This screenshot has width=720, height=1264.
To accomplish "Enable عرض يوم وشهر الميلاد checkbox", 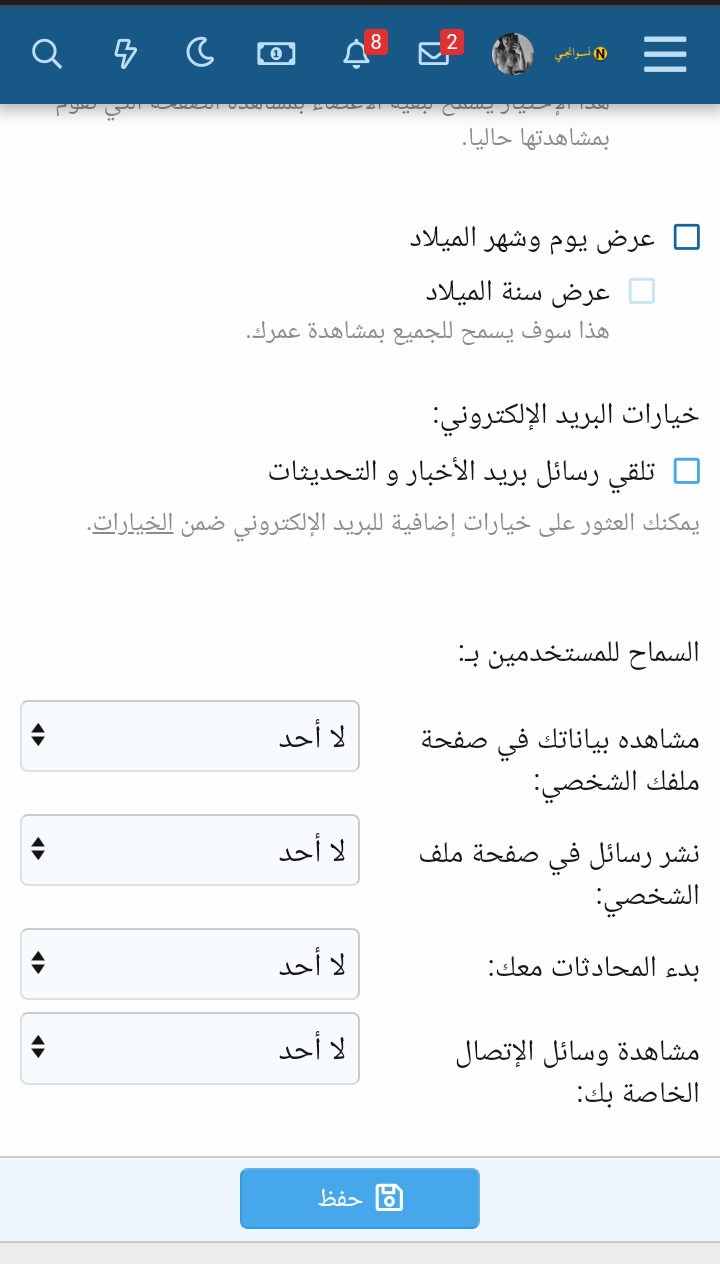I will [x=687, y=237].
